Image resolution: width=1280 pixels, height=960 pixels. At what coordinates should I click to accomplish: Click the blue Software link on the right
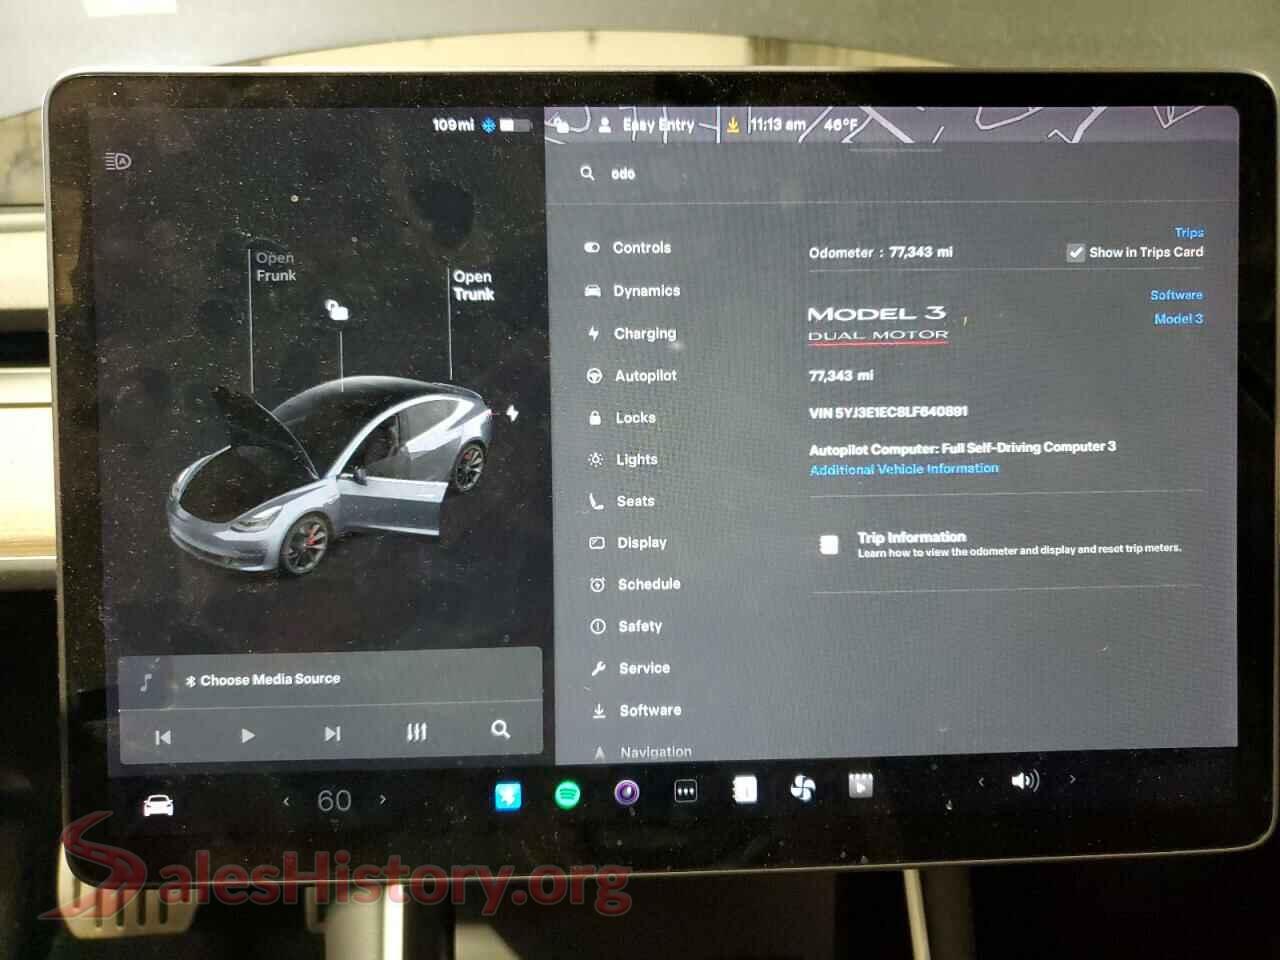pyautogui.click(x=1176, y=295)
